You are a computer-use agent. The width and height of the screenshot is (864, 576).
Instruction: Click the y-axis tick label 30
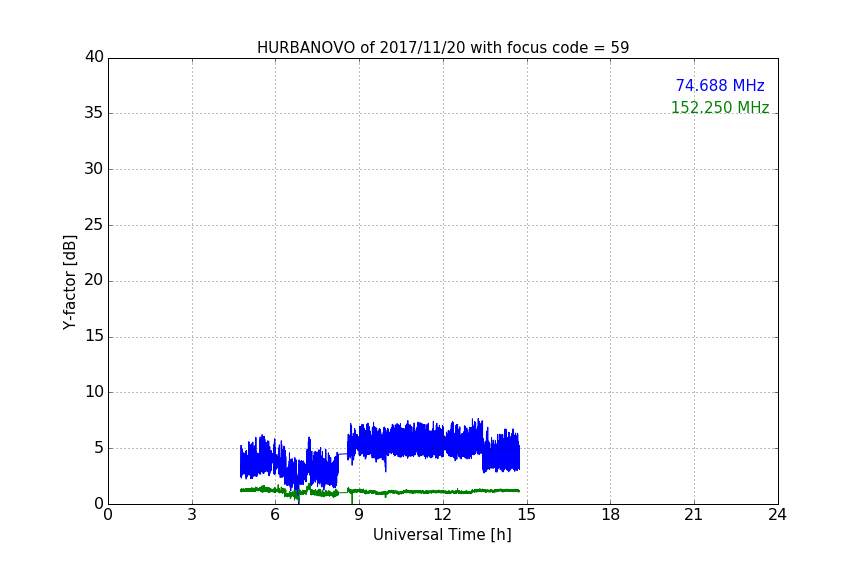click(x=94, y=169)
